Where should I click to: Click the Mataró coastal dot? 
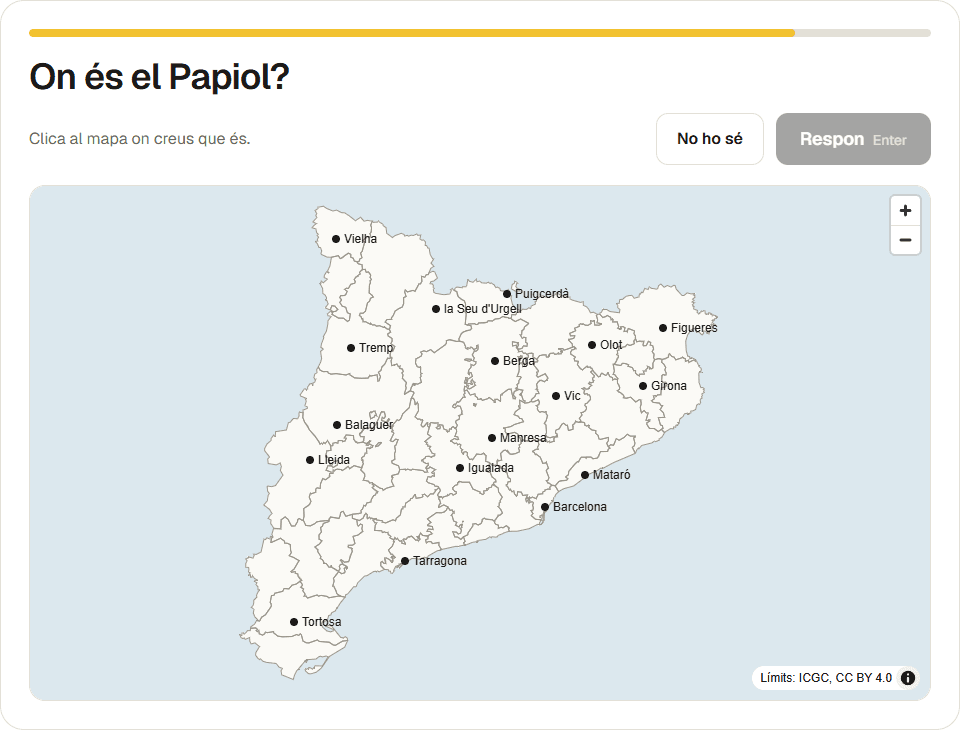pyautogui.click(x=585, y=475)
